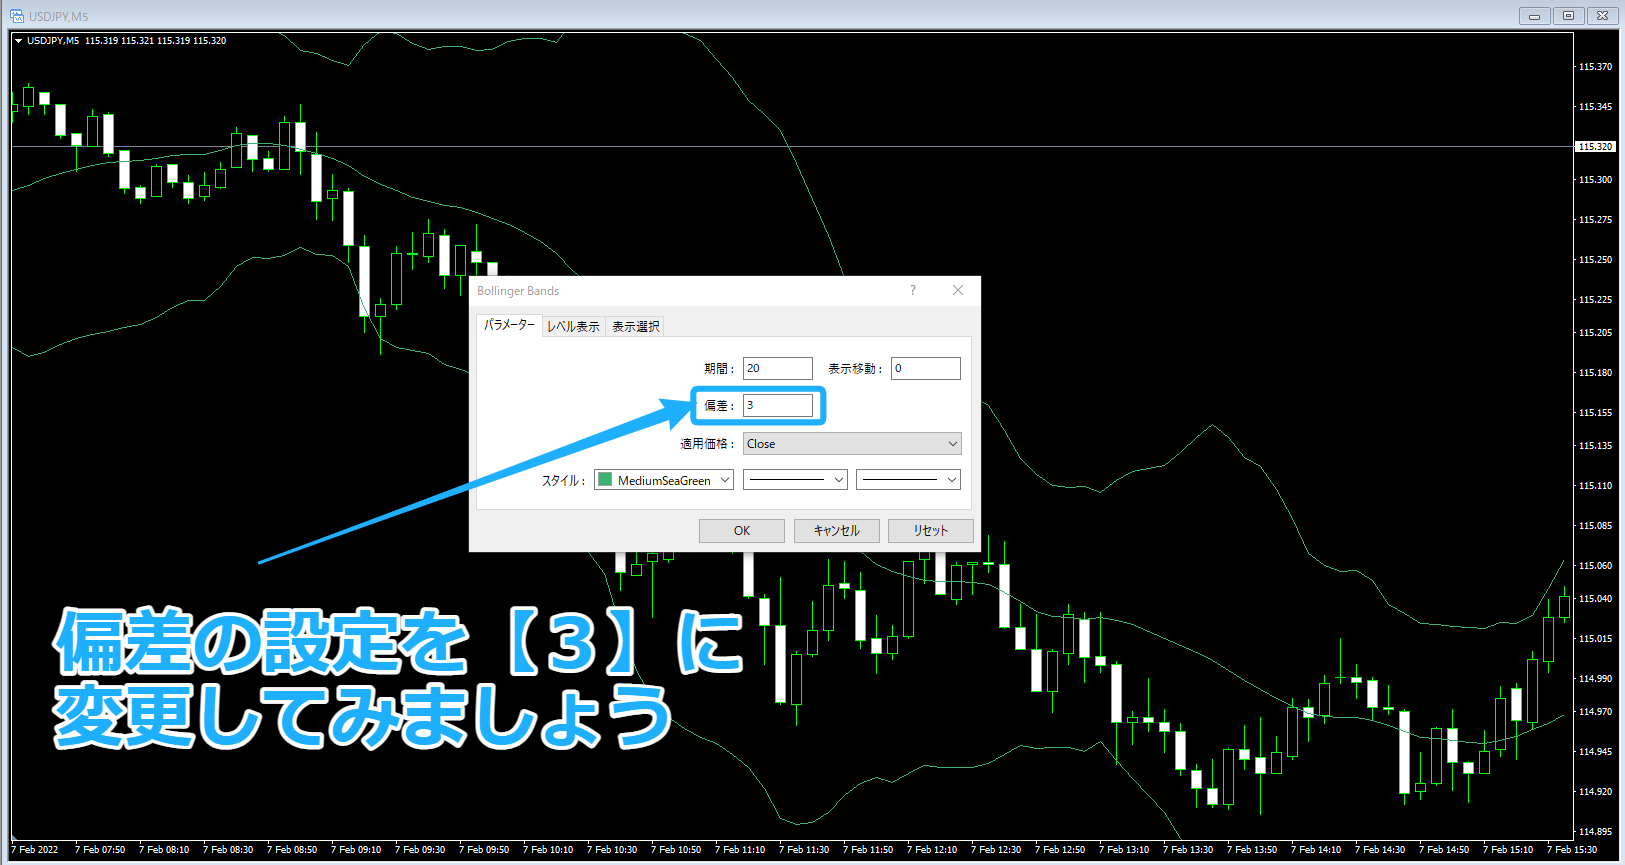
Task: Click the 7 Feb 12:10 time label
Action: [x=931, y=850]
